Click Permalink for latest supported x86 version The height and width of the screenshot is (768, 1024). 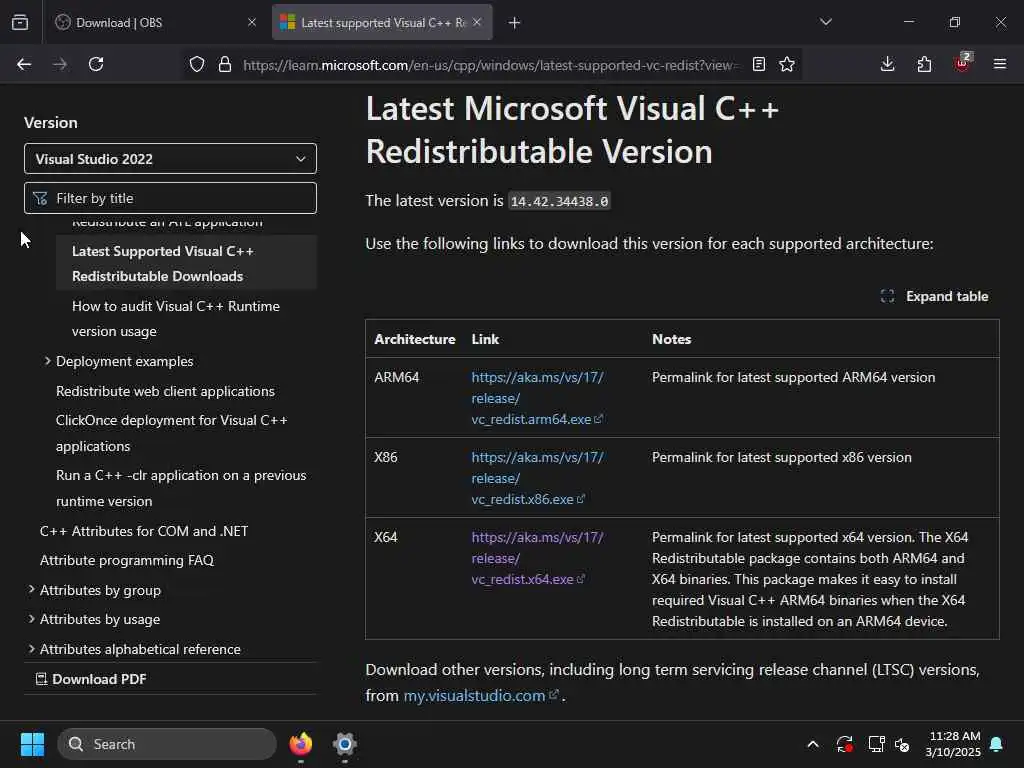(x=782, y=457)
